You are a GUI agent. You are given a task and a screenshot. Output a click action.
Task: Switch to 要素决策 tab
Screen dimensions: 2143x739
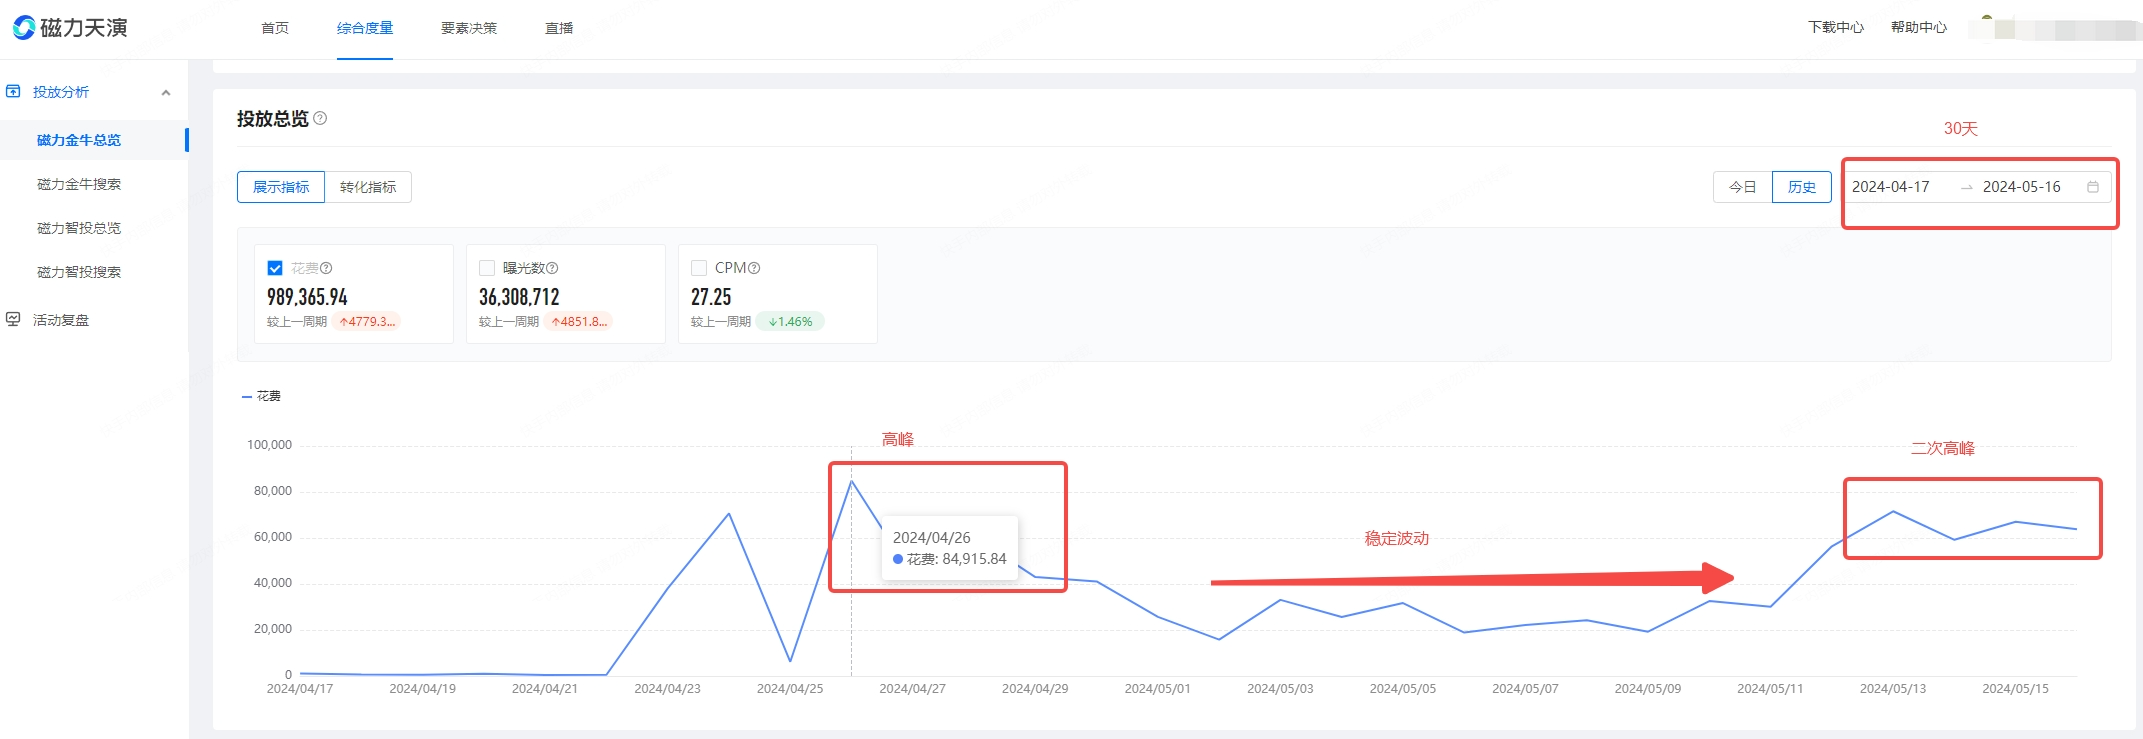pos(469,28)
